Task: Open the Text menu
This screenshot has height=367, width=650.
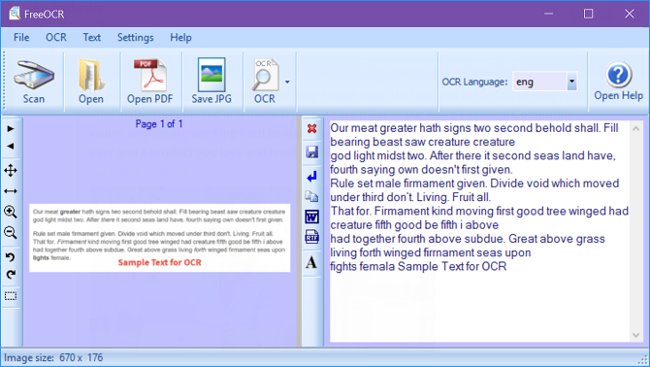Action: click(x=92, y=37)
